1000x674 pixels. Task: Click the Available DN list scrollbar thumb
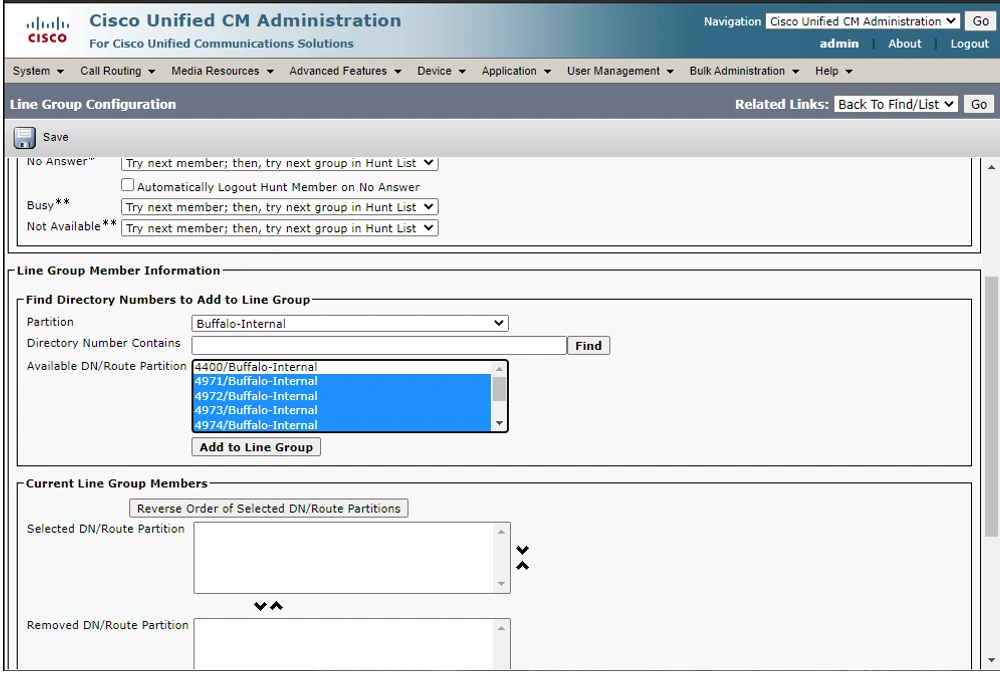(499, 389)
